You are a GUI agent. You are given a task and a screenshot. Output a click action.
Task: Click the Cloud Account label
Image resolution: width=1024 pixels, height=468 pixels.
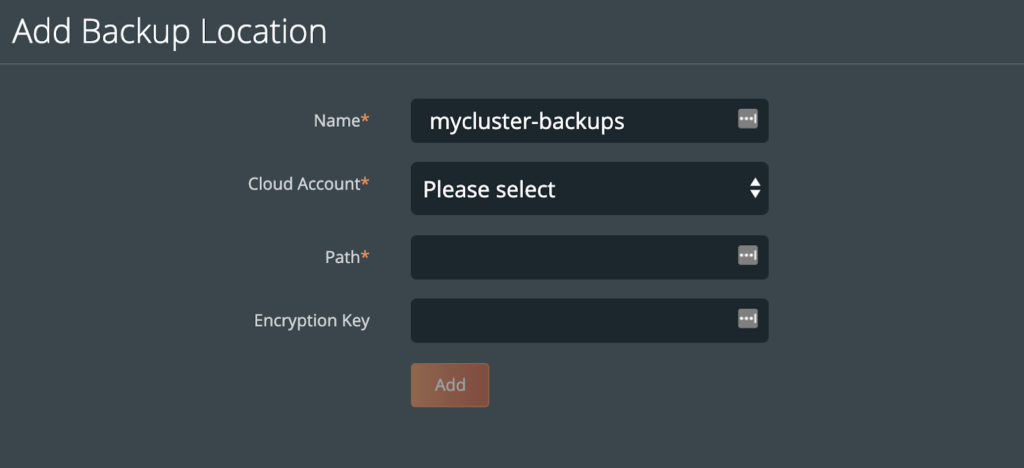(303, 184)
